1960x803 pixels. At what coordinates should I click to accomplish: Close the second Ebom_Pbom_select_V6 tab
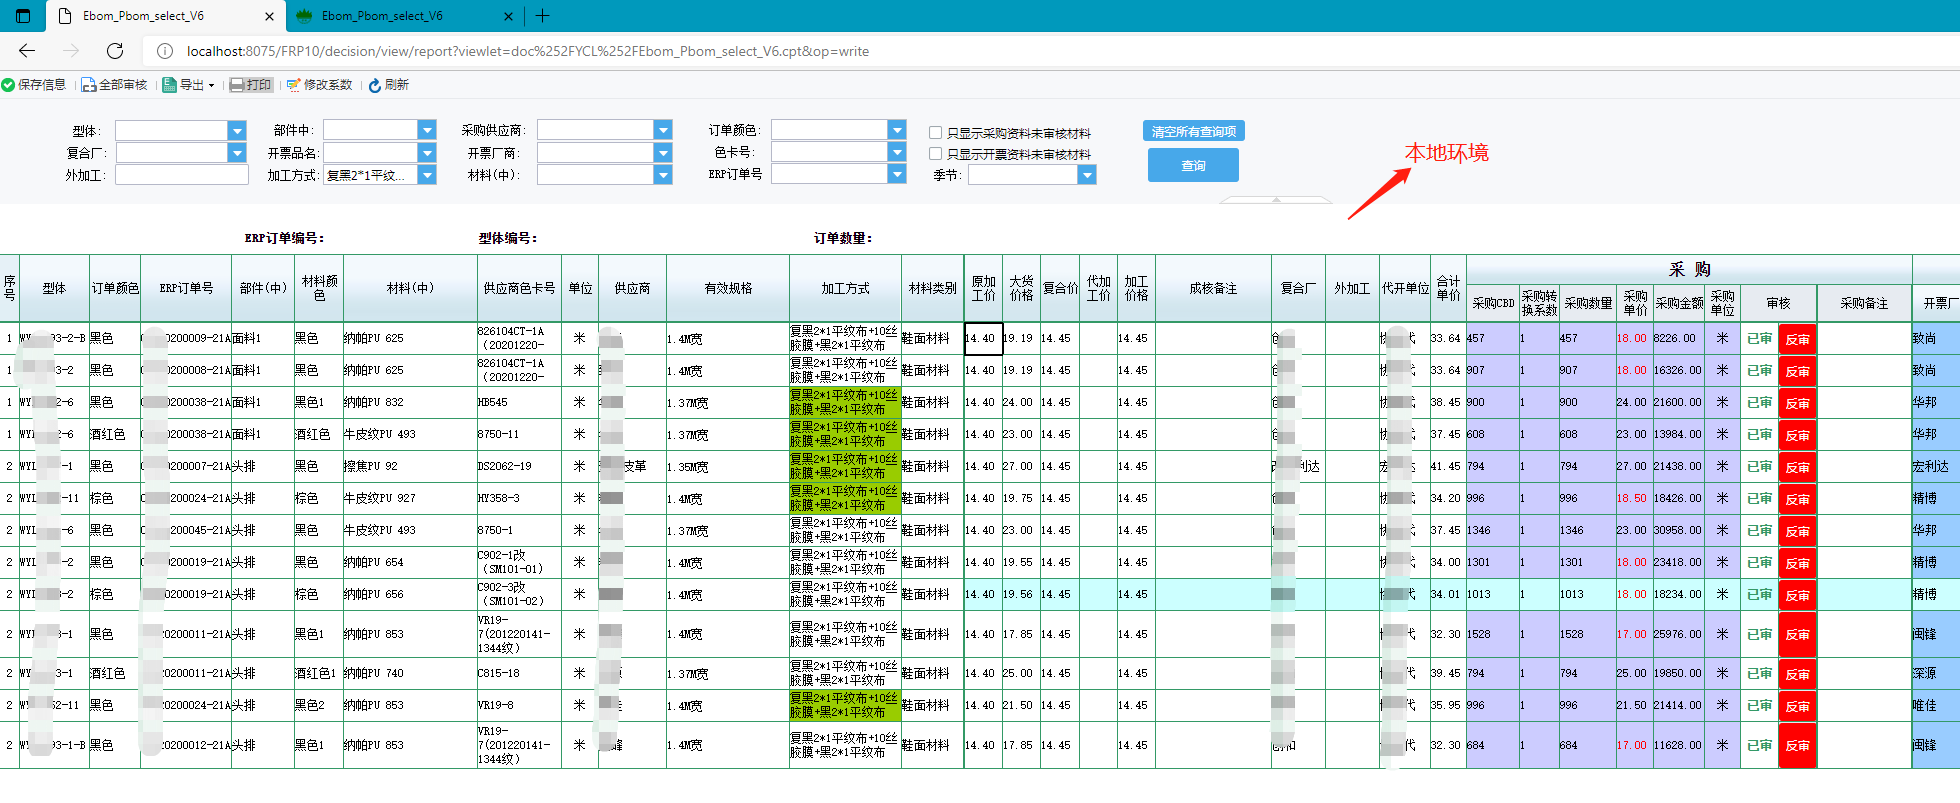(x=508, y=16)
